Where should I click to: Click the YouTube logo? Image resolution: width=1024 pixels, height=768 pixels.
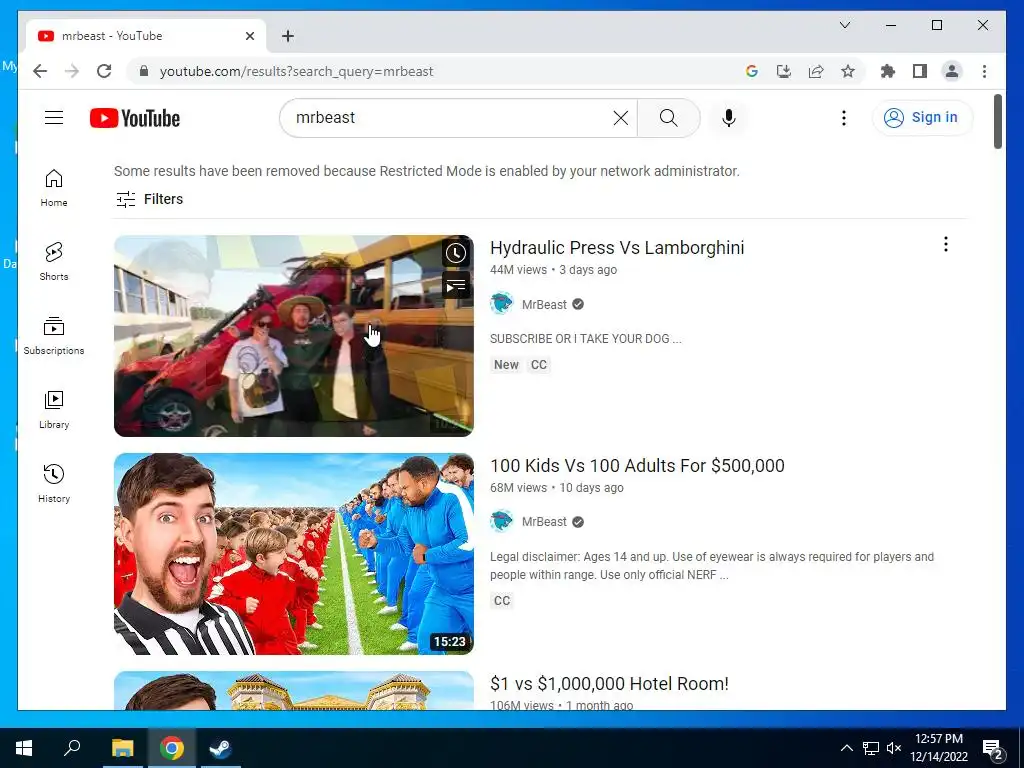pos(135,118)
